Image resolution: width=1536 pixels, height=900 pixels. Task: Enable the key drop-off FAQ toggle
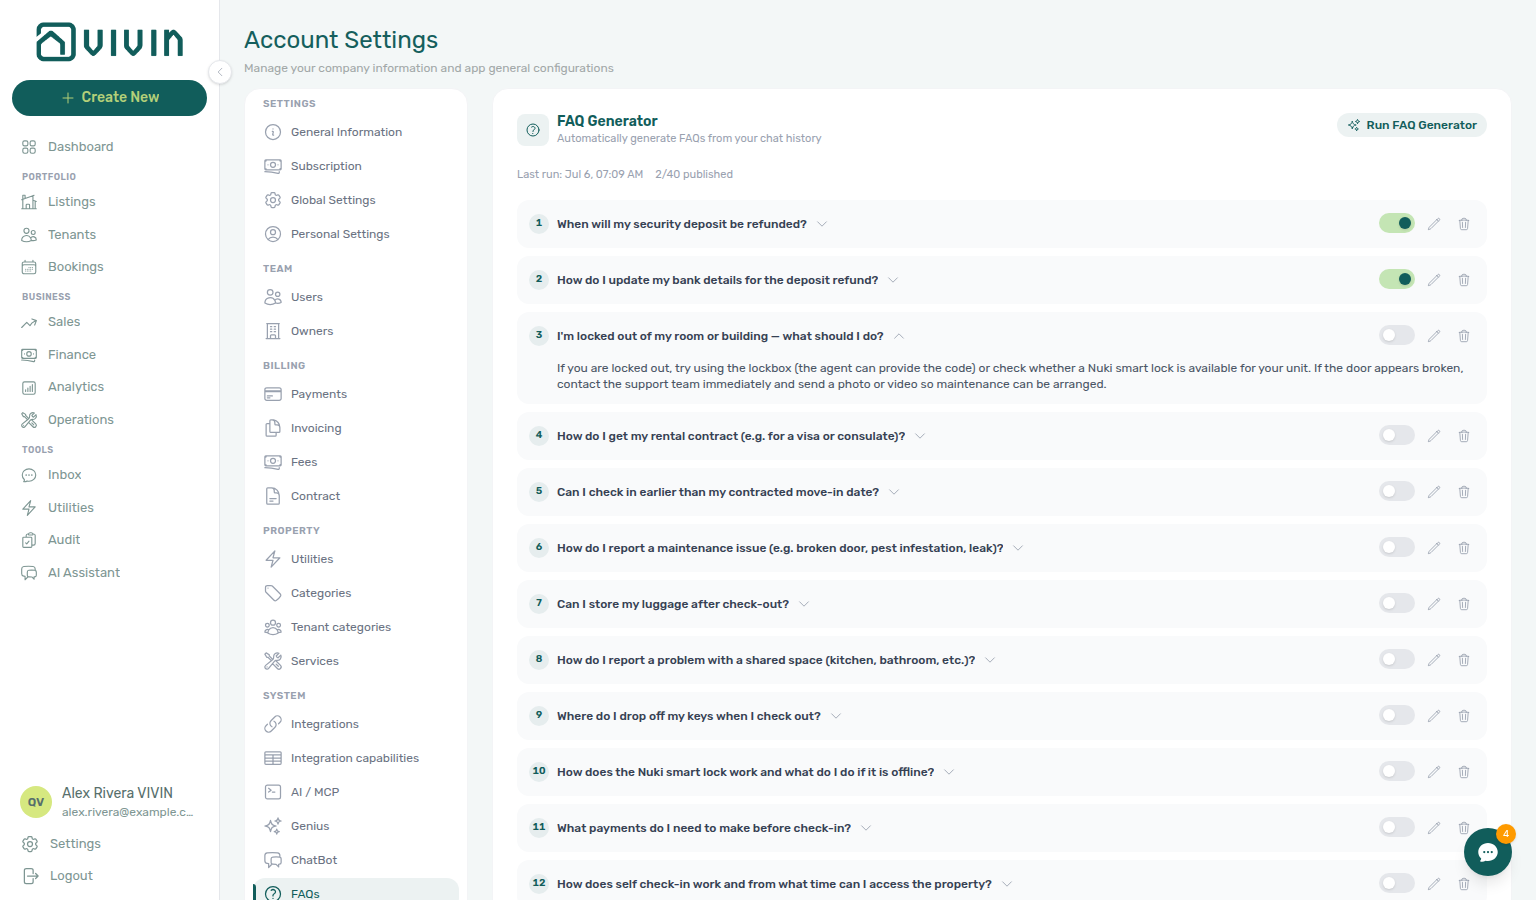pyautogui.click(x=1397, y=715)
